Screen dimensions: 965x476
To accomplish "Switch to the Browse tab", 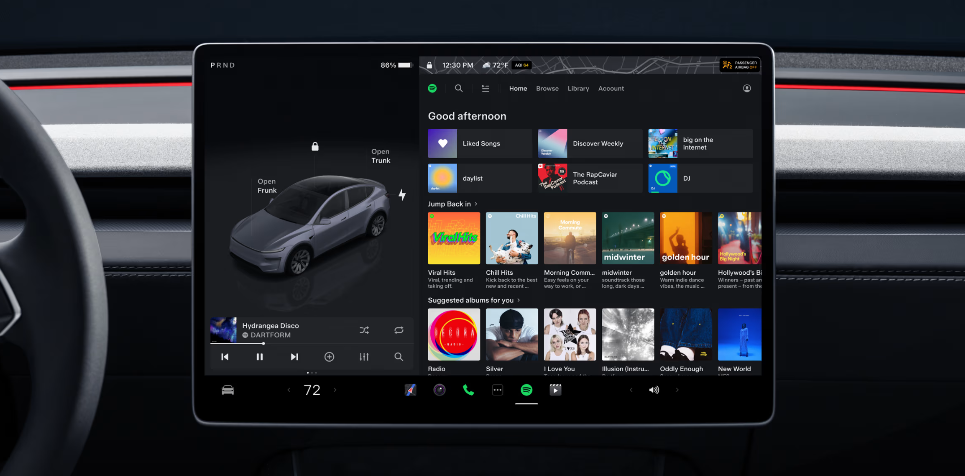I will point(547,89).
